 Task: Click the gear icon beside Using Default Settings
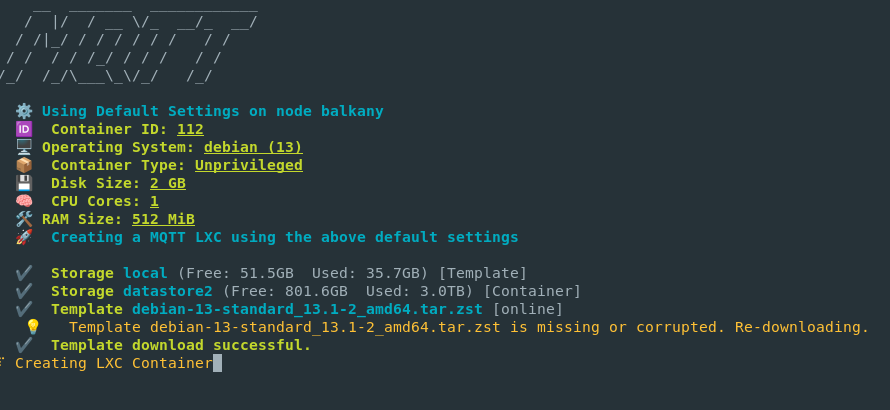click(x=24, y=111)
